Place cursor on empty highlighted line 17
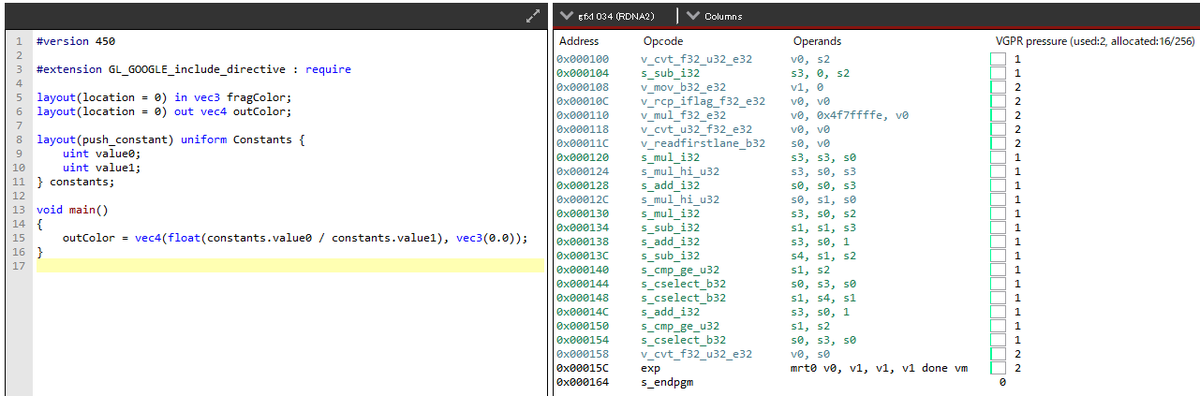This screenshot has height=396, width=1200. (x=290, y=266)
